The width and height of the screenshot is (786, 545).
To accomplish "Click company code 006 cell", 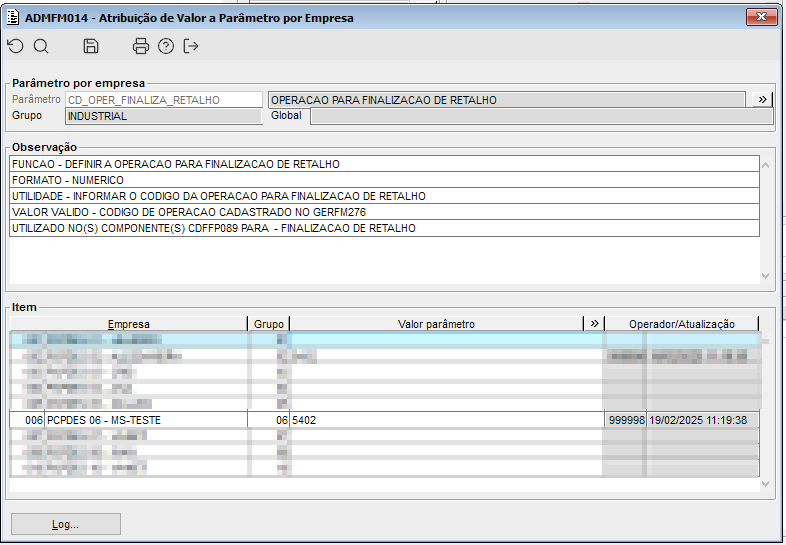I will point(28,420).
